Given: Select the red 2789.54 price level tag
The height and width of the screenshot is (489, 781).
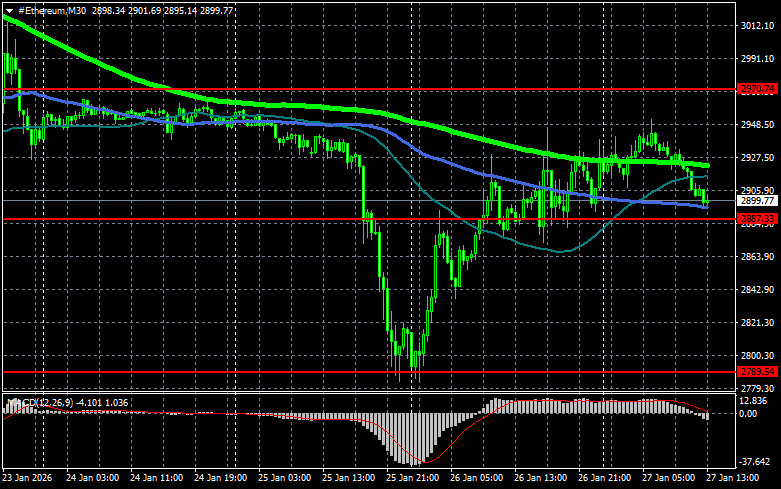Looking at the screenshot, I should (x=758, y=371).
